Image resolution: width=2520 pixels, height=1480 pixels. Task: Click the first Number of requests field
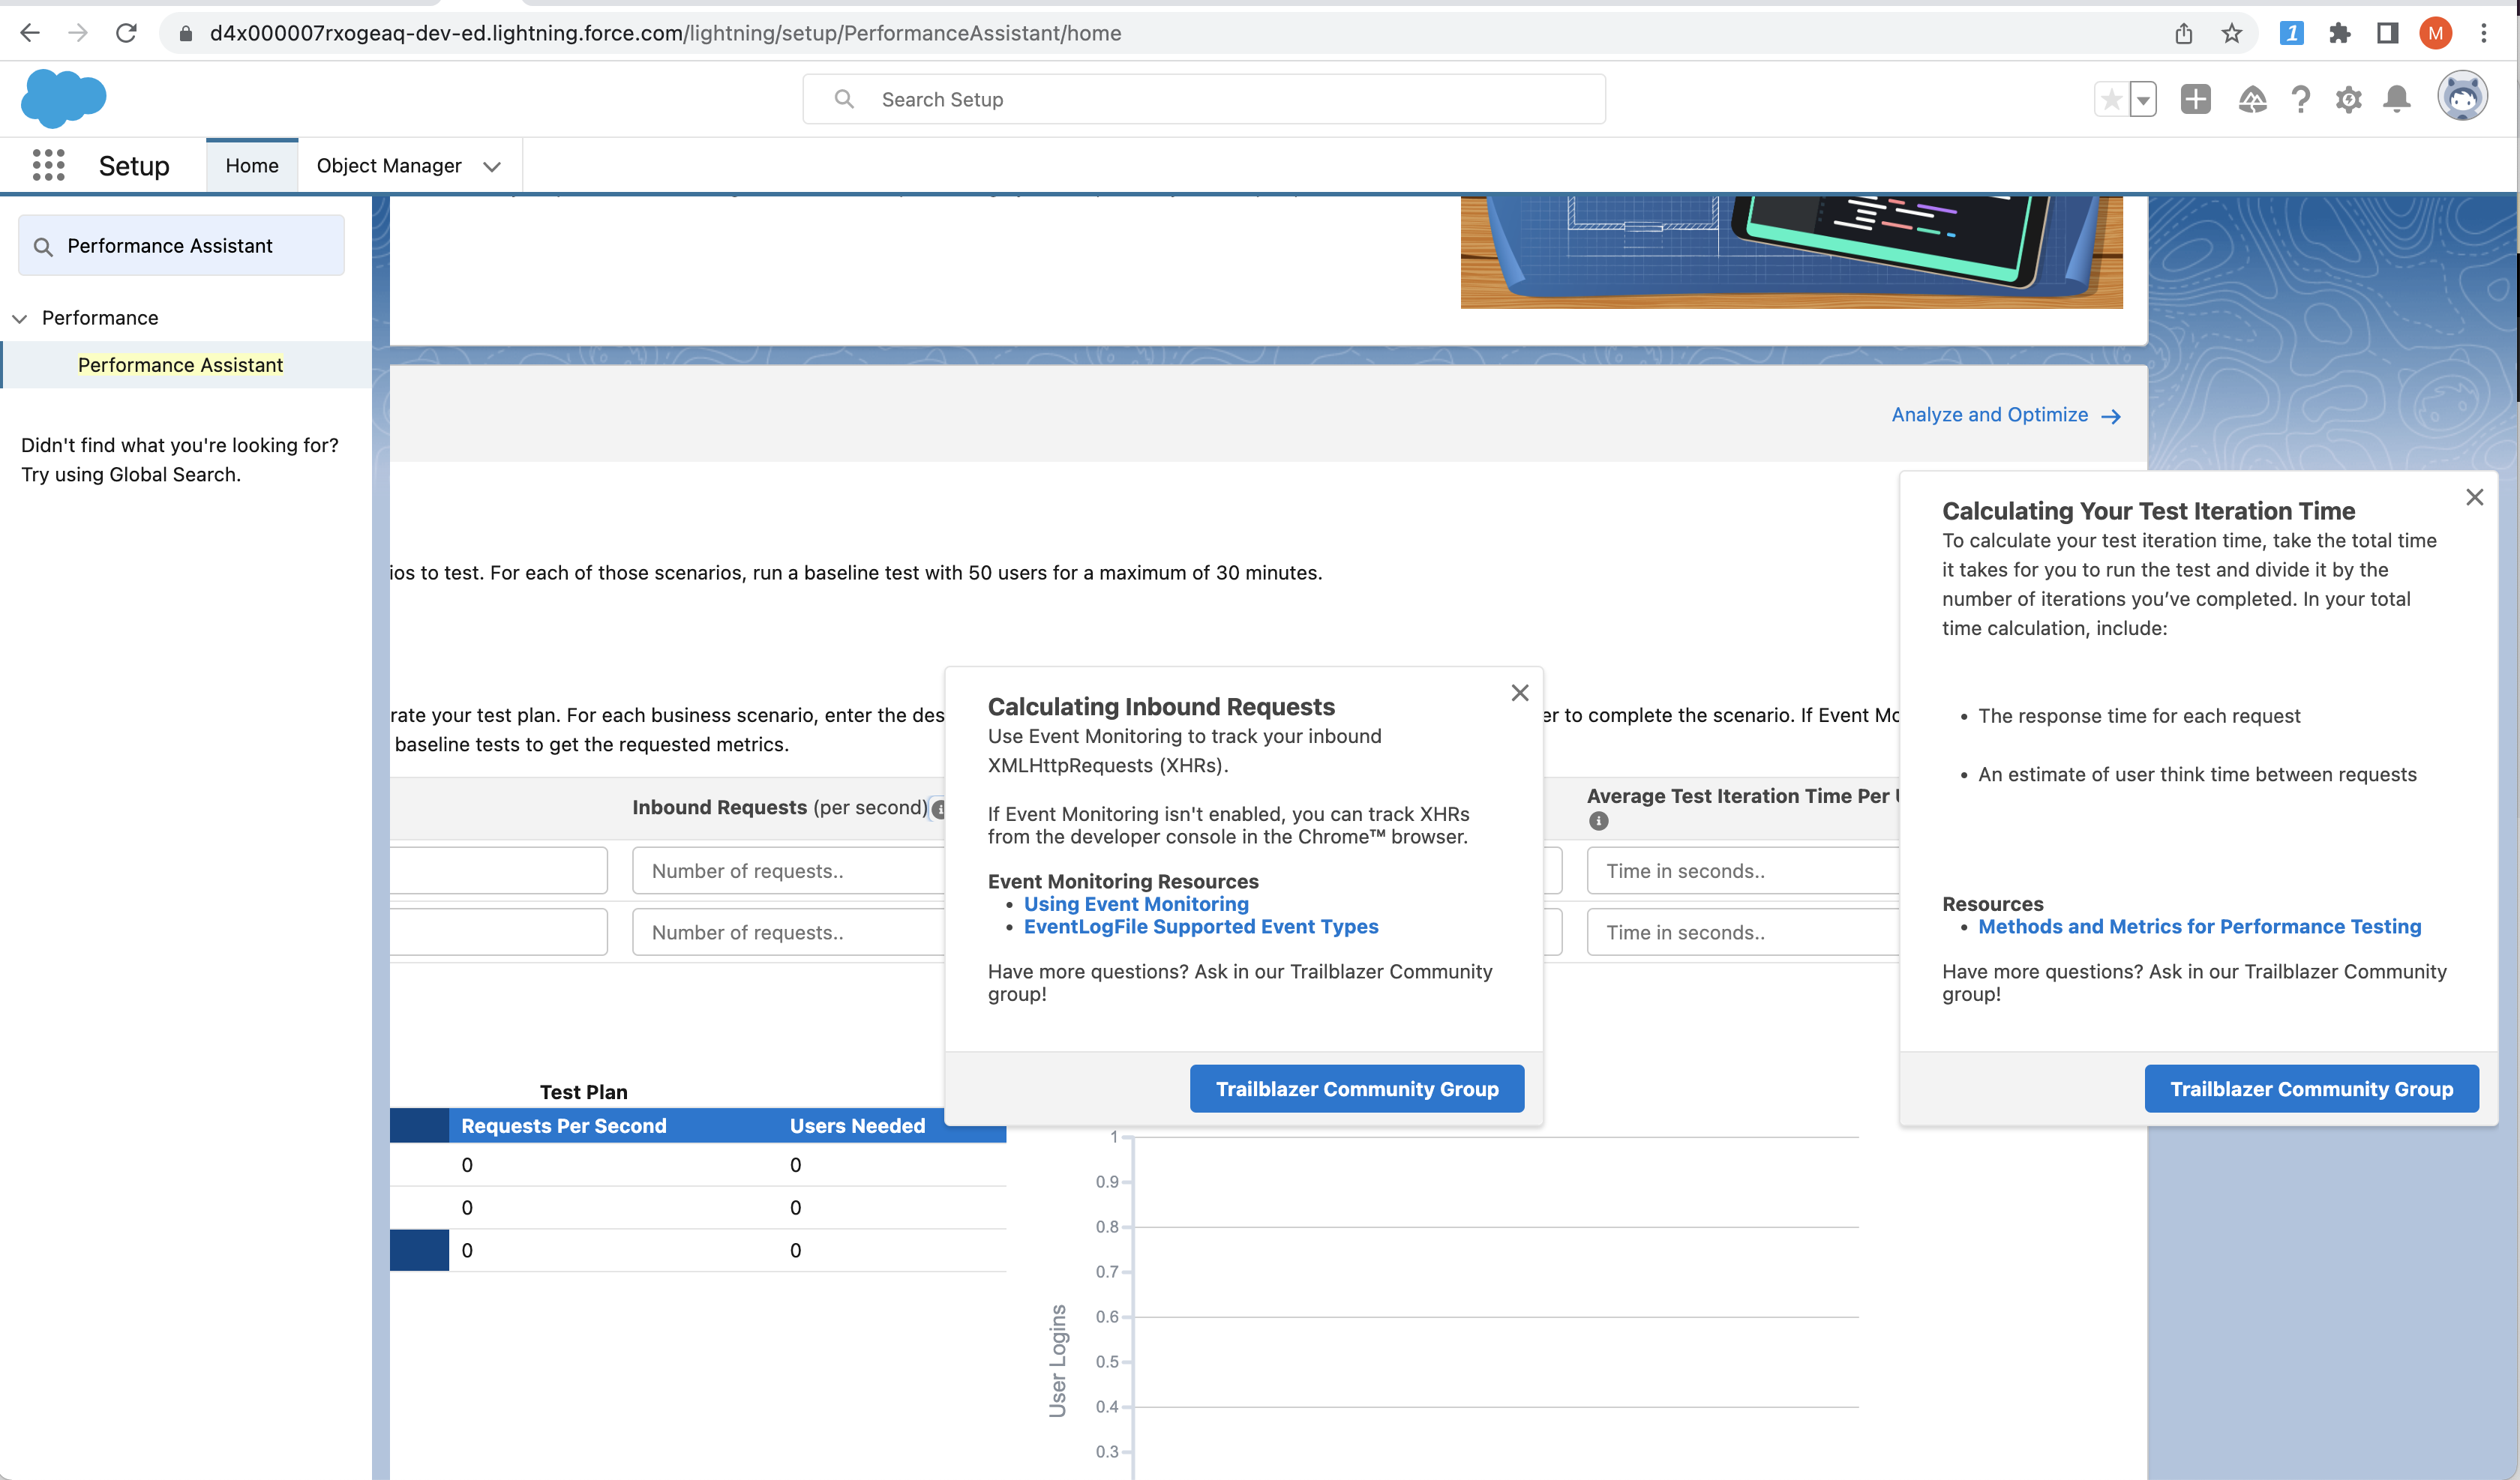(x=789, y=871)
